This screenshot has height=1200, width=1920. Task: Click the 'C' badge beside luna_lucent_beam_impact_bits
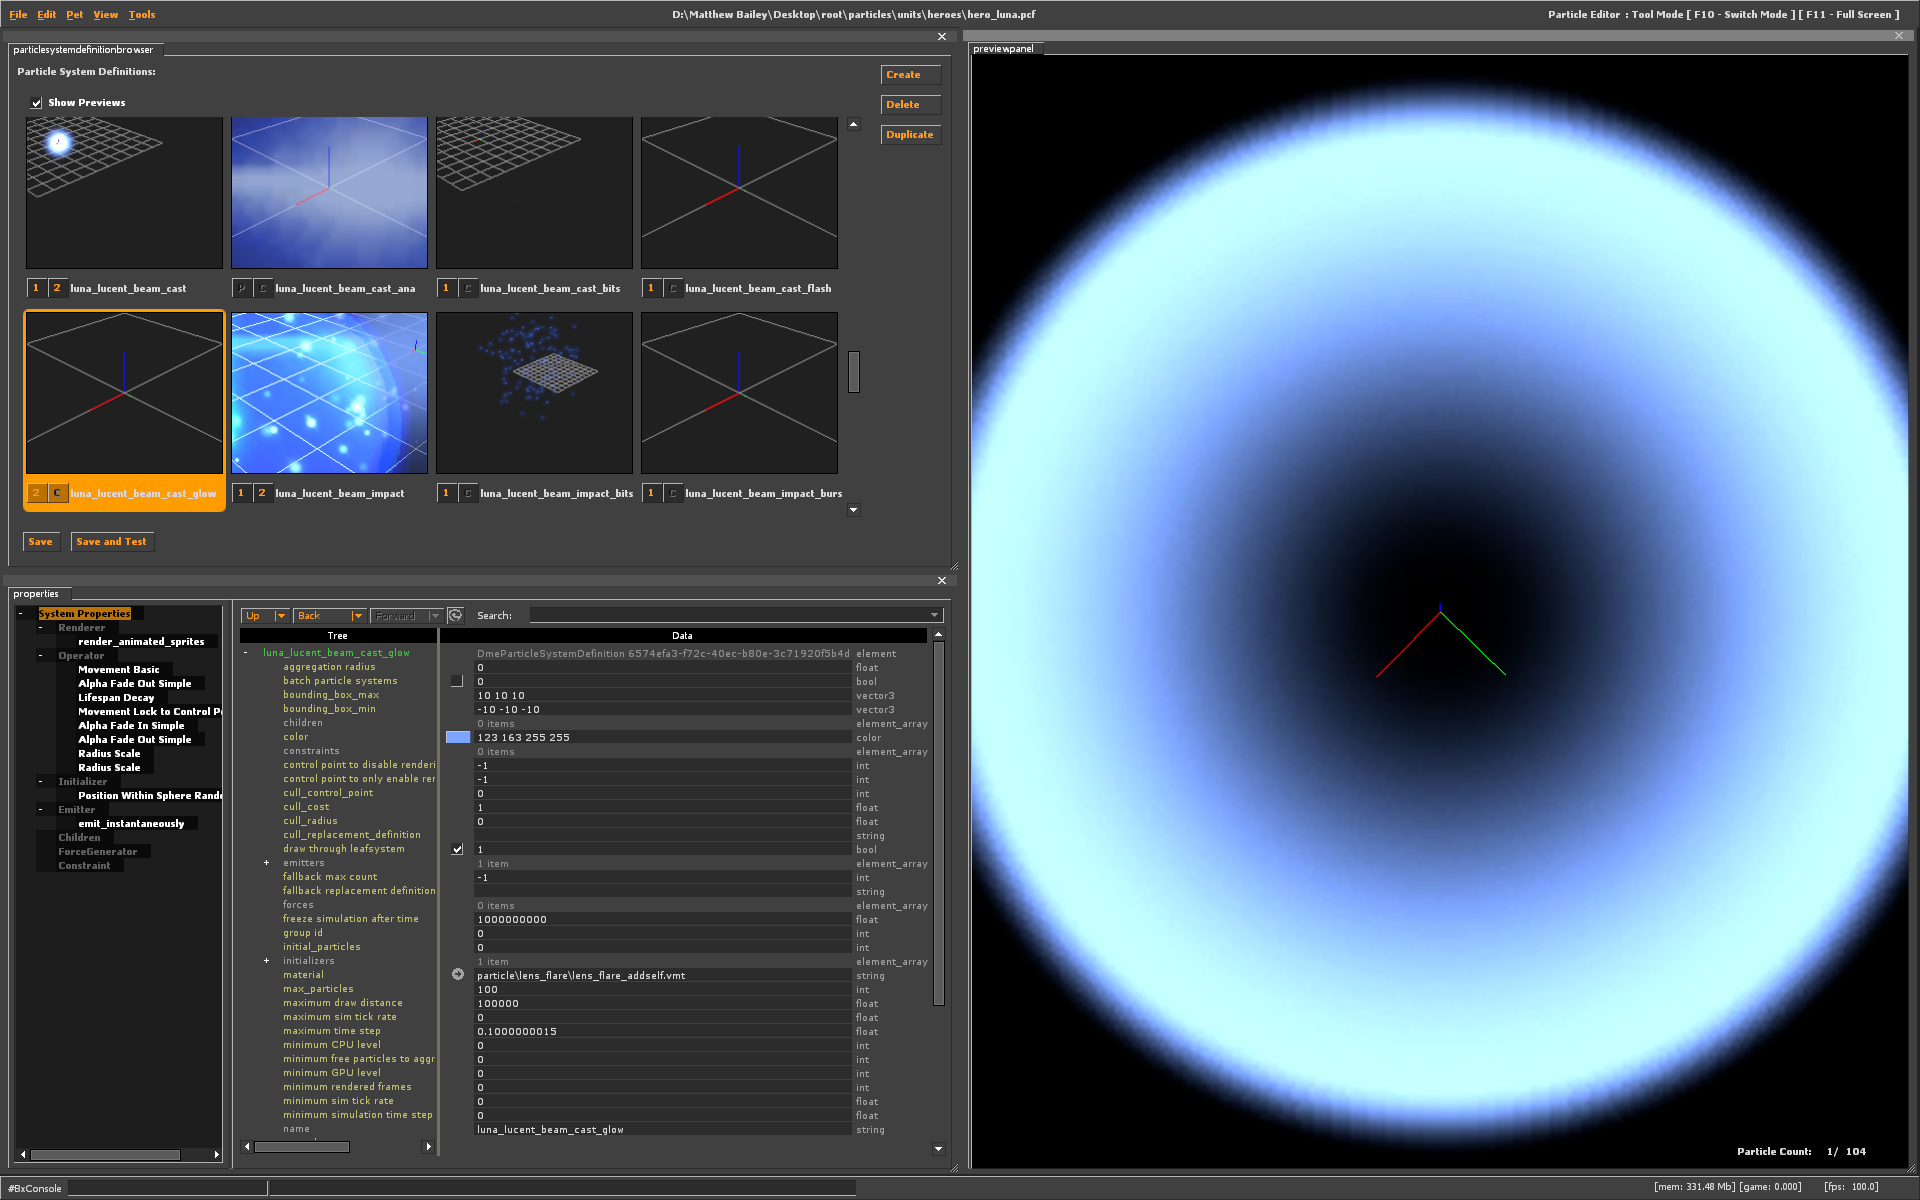point(468,493)
